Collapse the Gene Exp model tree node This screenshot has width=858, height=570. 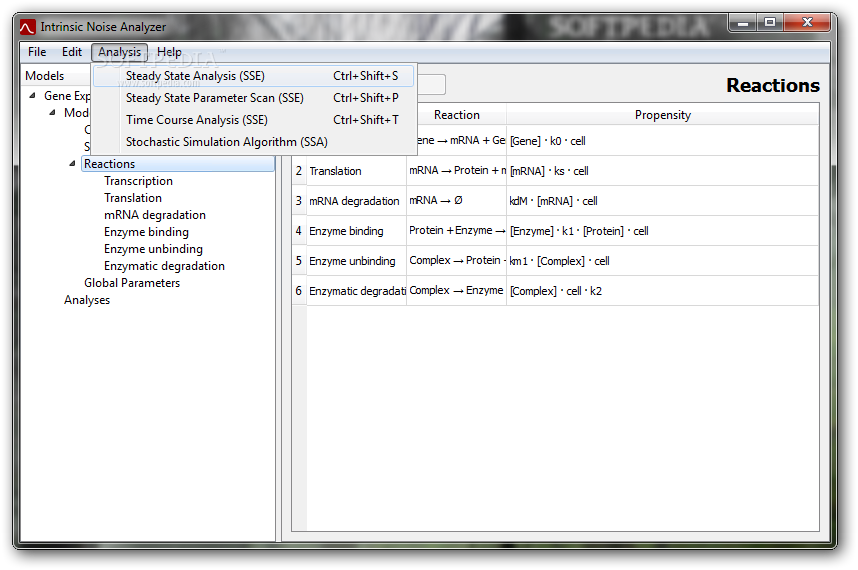(x=32, y=96)
